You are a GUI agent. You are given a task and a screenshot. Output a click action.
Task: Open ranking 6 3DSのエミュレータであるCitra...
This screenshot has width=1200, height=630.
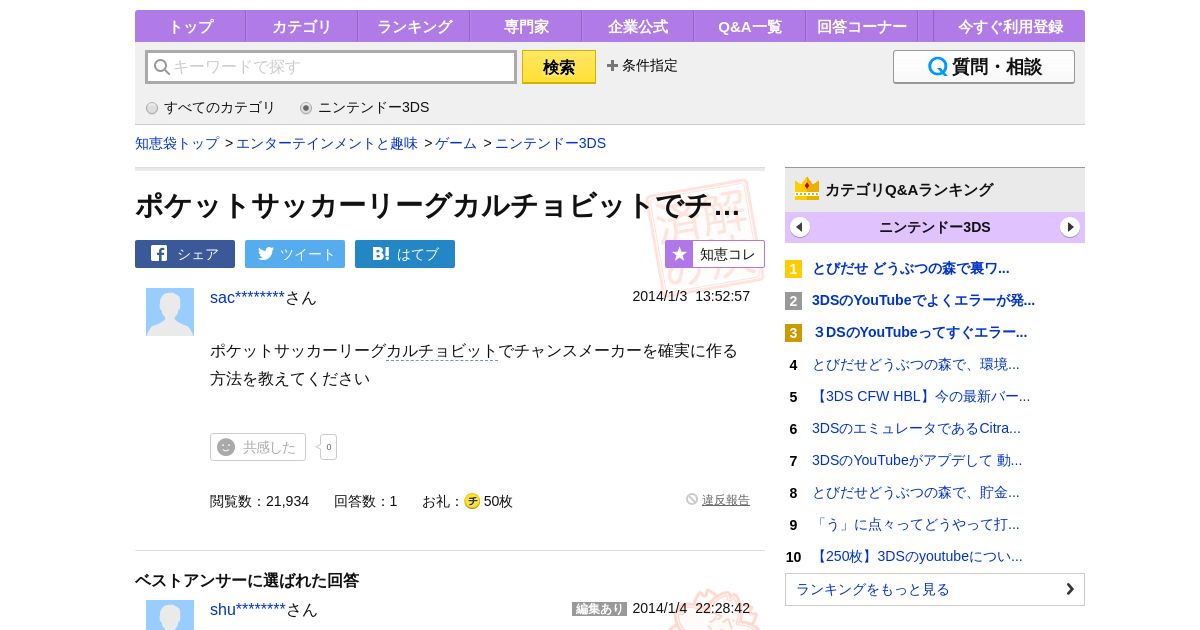click(916, 428)
